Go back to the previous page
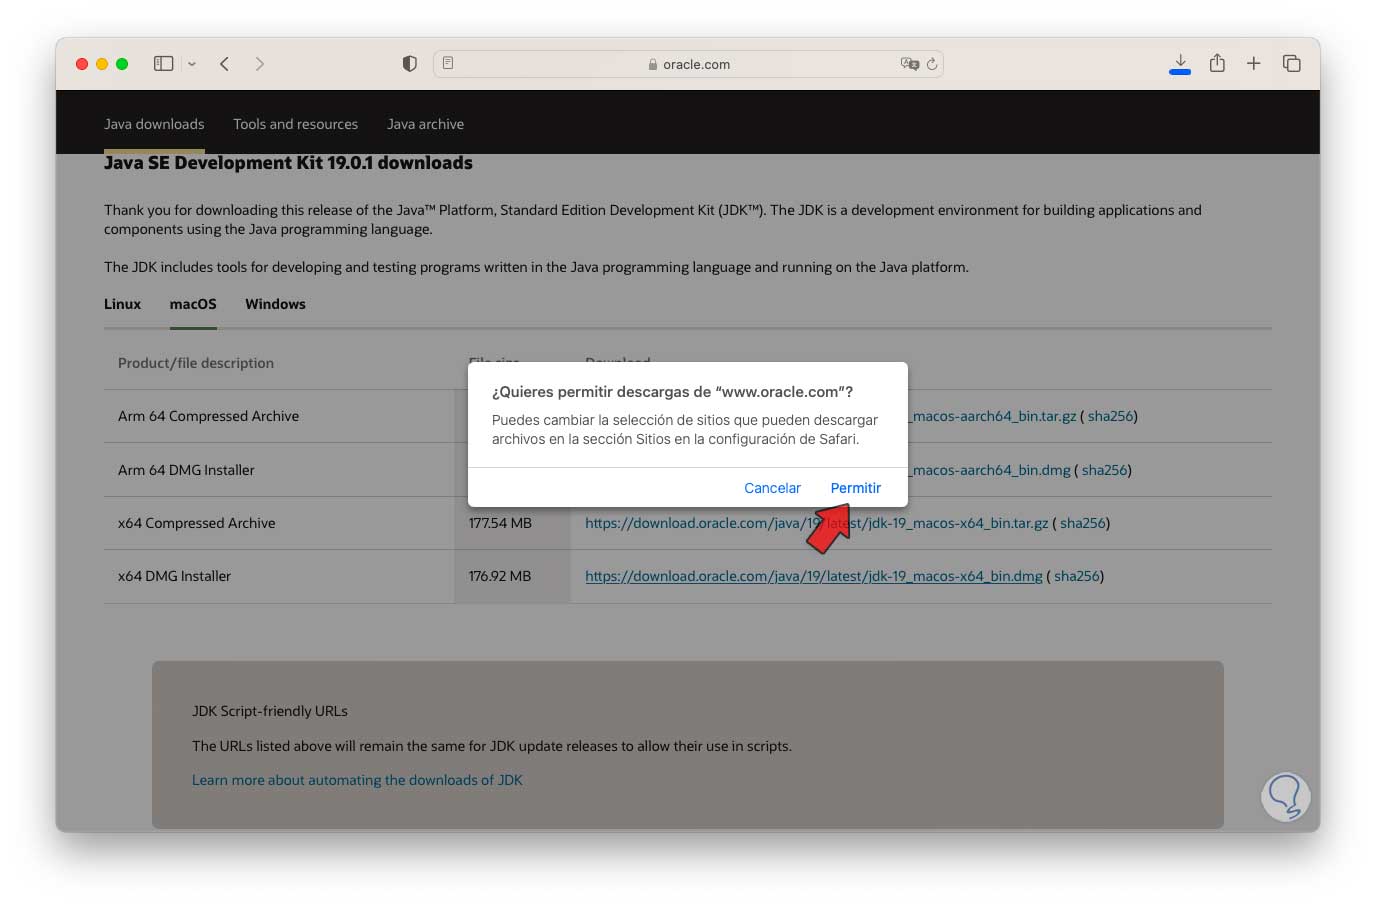This screenshot has height=906, width=1376. (x=225, y=64)
